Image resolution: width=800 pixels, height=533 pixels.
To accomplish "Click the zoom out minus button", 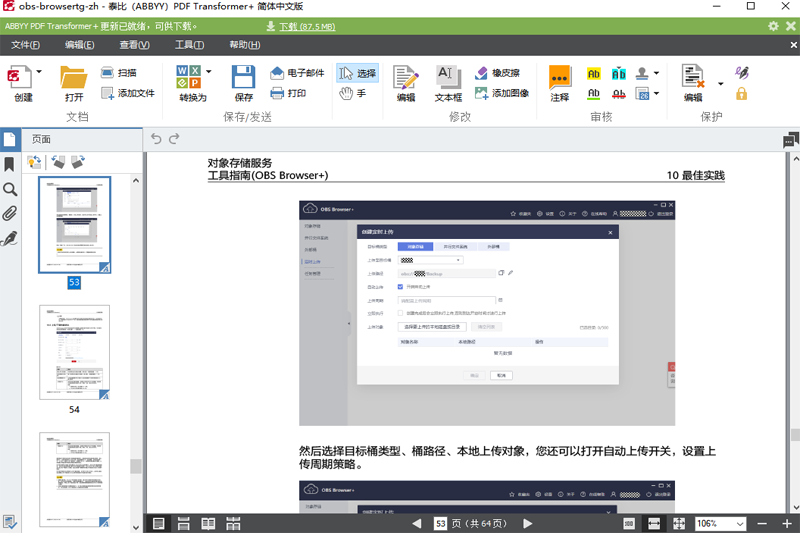I will pos(762,523).
